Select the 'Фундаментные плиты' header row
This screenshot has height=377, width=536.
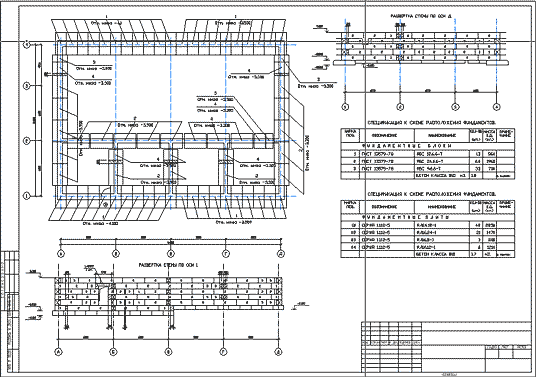click(428, 217)
